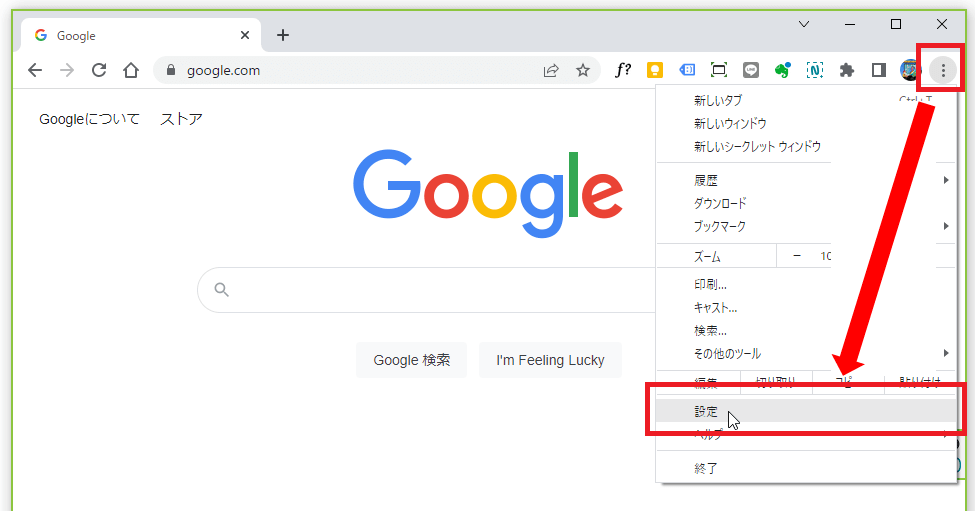975x511 pixels.
Task: Select 設定 from the Chrome menu
Action: coord(706,411)
